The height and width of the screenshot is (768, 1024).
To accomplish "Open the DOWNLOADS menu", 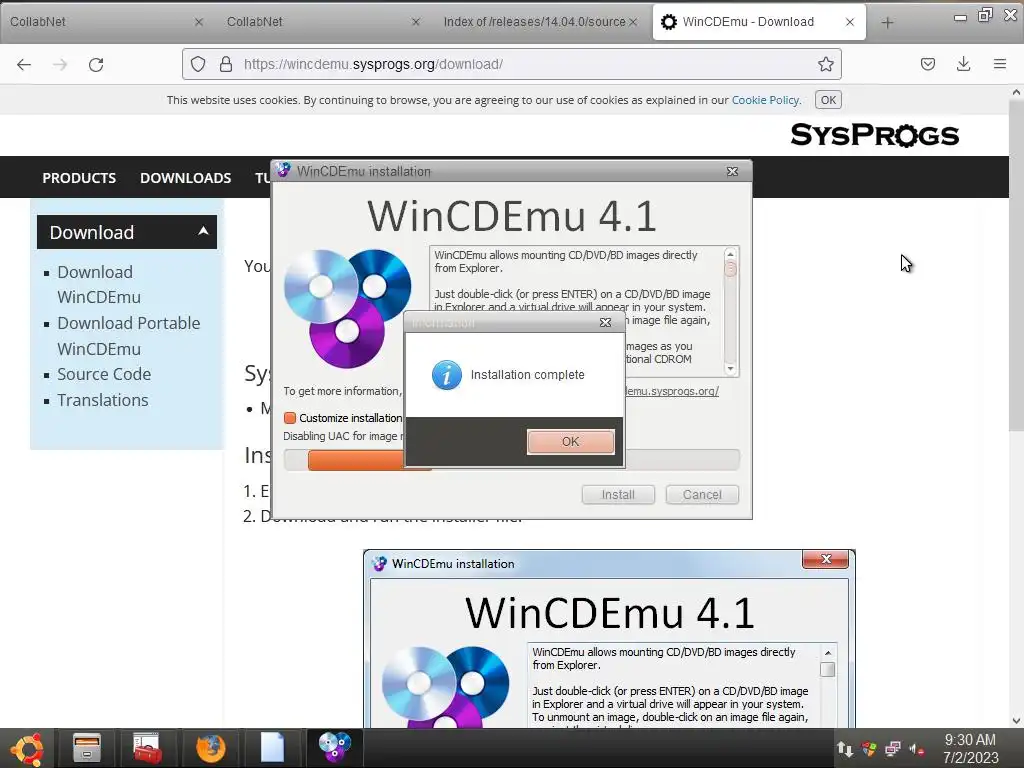I will pos(185,178).
